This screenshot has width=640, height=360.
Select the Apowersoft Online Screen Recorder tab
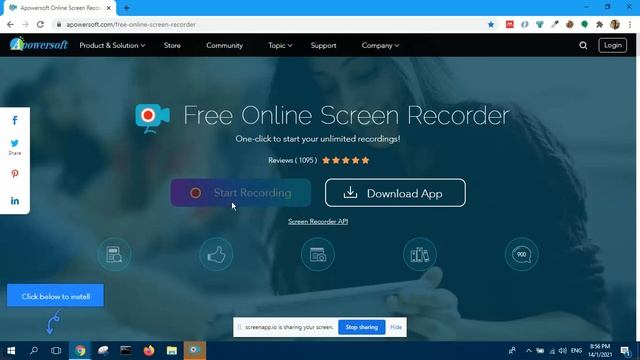[x=60, y=8]
